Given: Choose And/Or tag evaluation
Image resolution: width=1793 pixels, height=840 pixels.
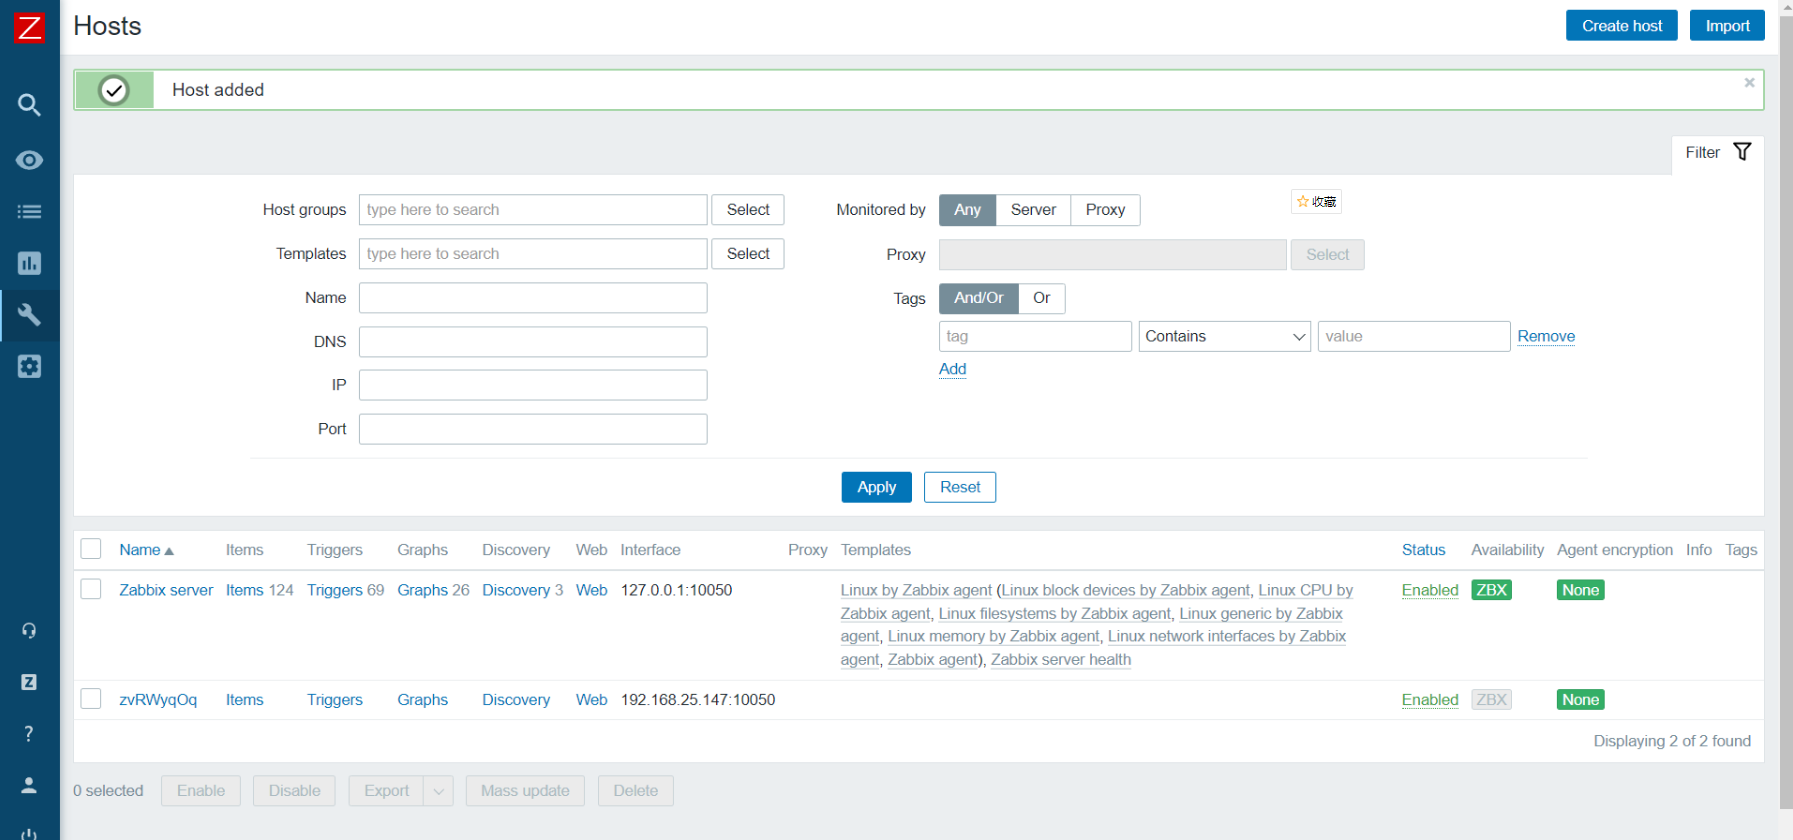Looking at the screenshot, I should [978, 298].
